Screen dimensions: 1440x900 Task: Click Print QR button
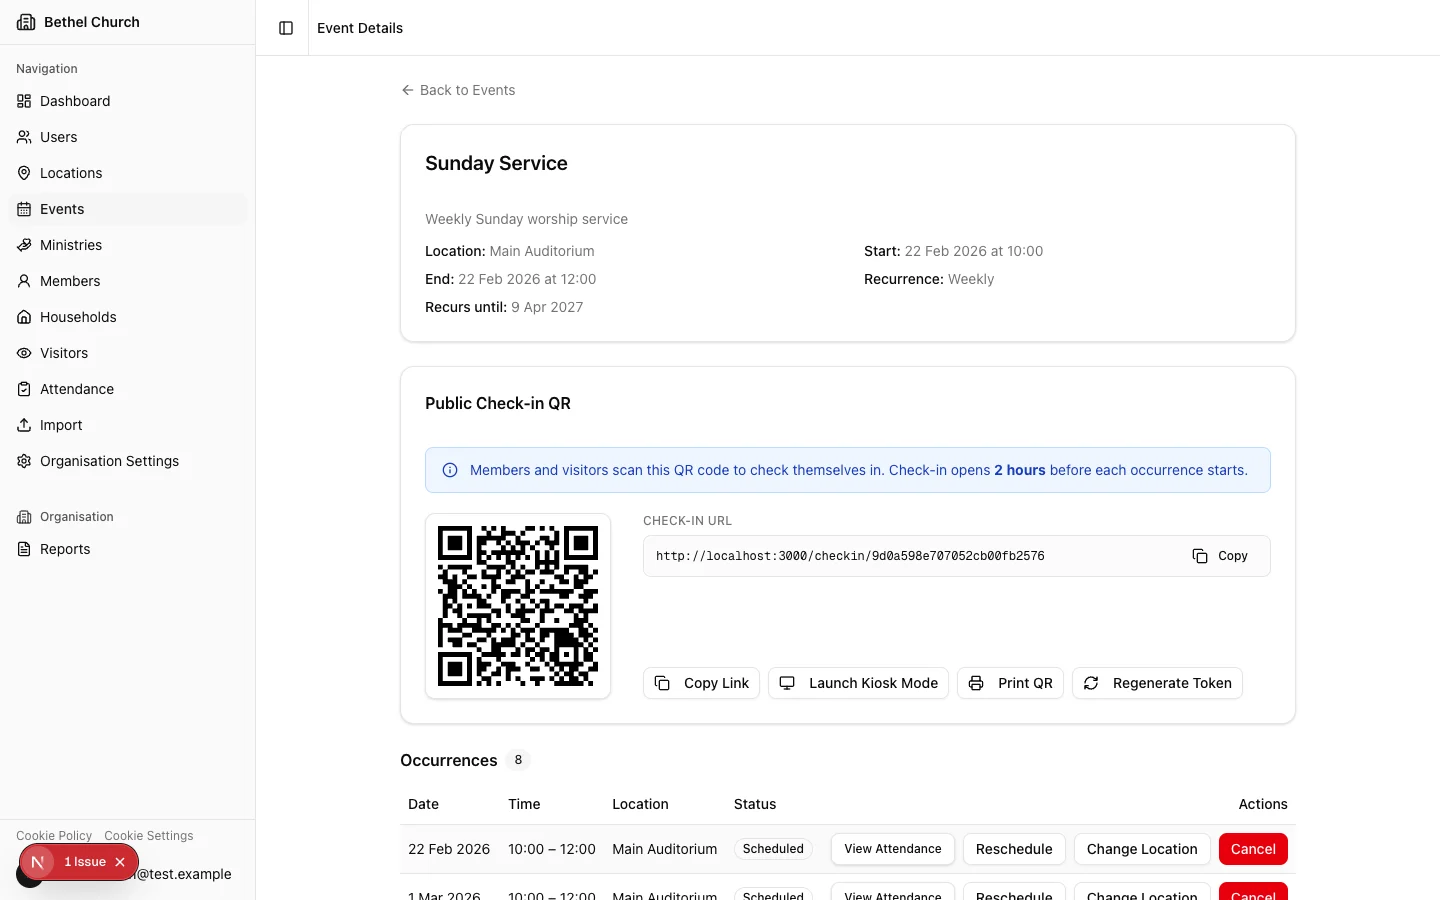click(x=1010, y=683)
